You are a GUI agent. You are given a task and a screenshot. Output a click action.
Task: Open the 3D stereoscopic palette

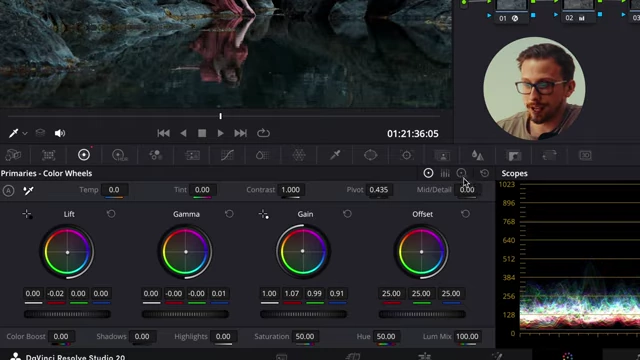(x=585, y=155)
